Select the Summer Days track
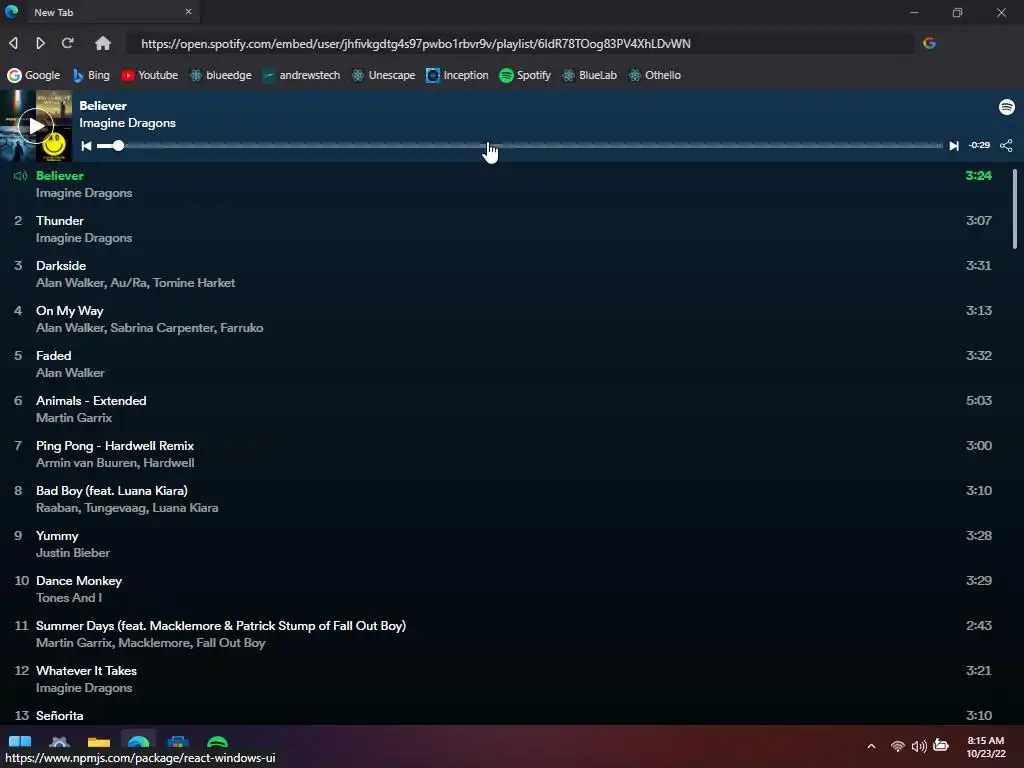Viewport: 1024px width, 768px height. 503,635
